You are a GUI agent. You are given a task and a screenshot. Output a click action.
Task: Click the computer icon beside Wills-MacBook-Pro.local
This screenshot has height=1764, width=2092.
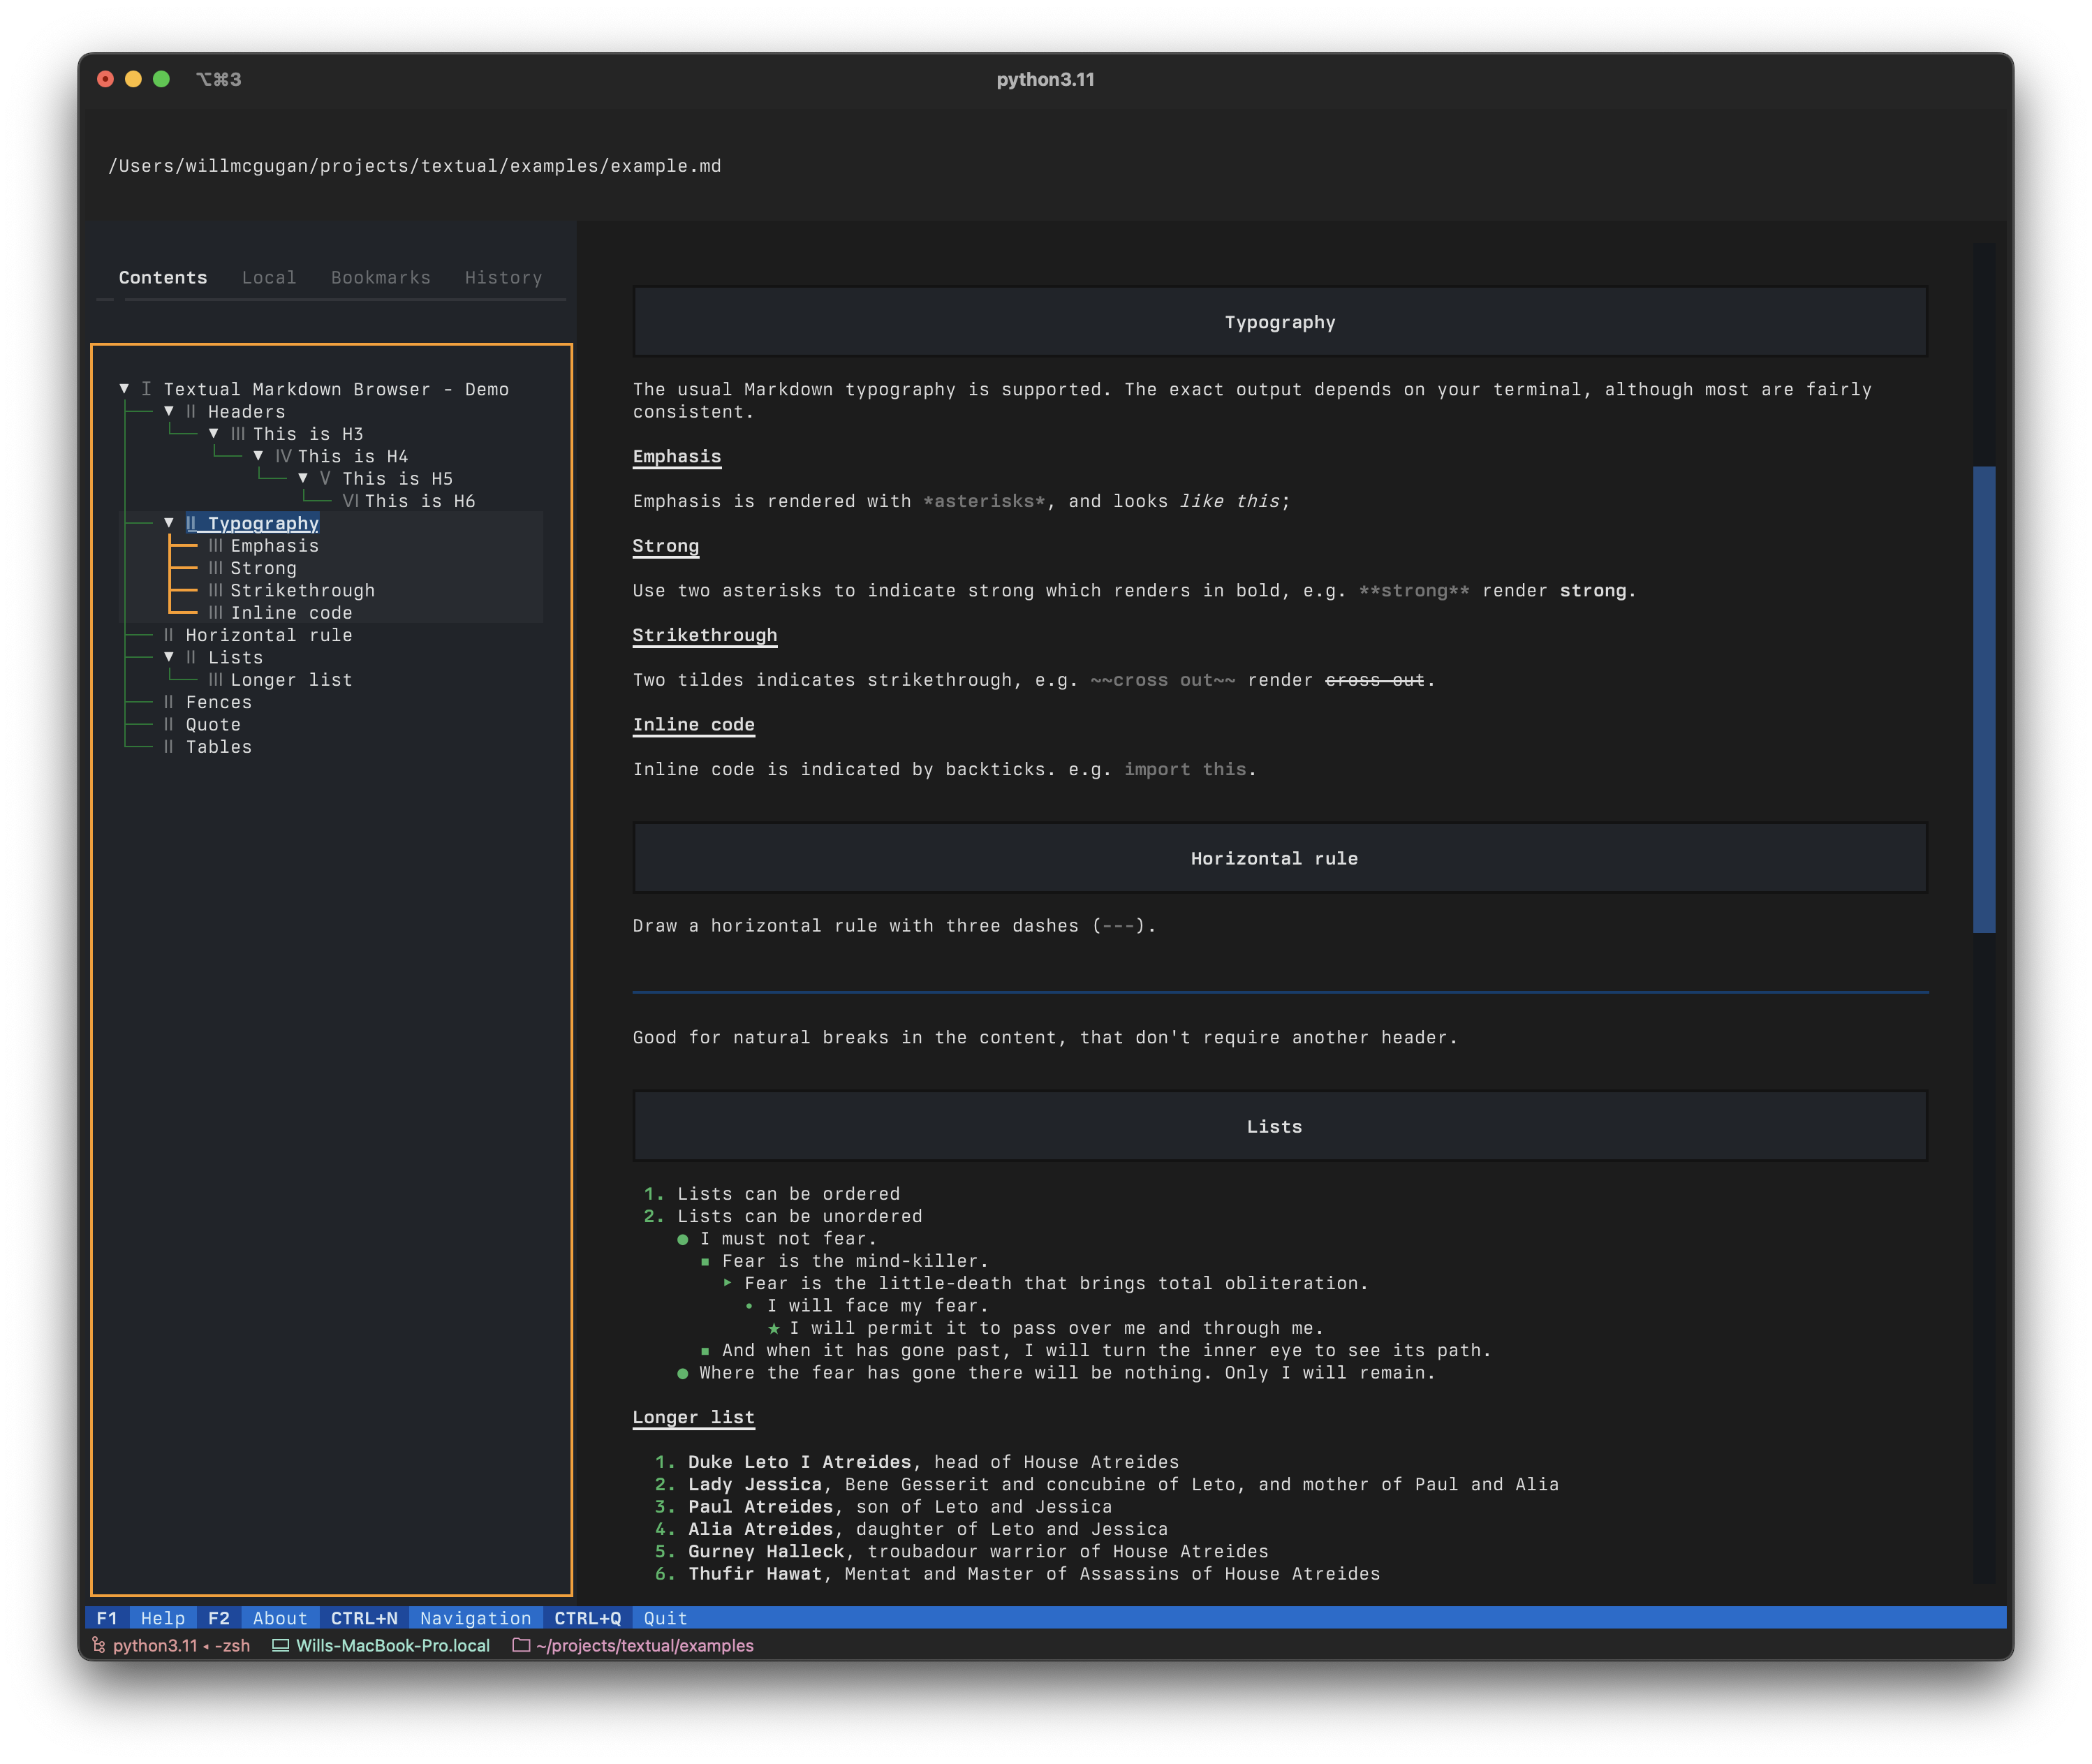(281, 1645)
